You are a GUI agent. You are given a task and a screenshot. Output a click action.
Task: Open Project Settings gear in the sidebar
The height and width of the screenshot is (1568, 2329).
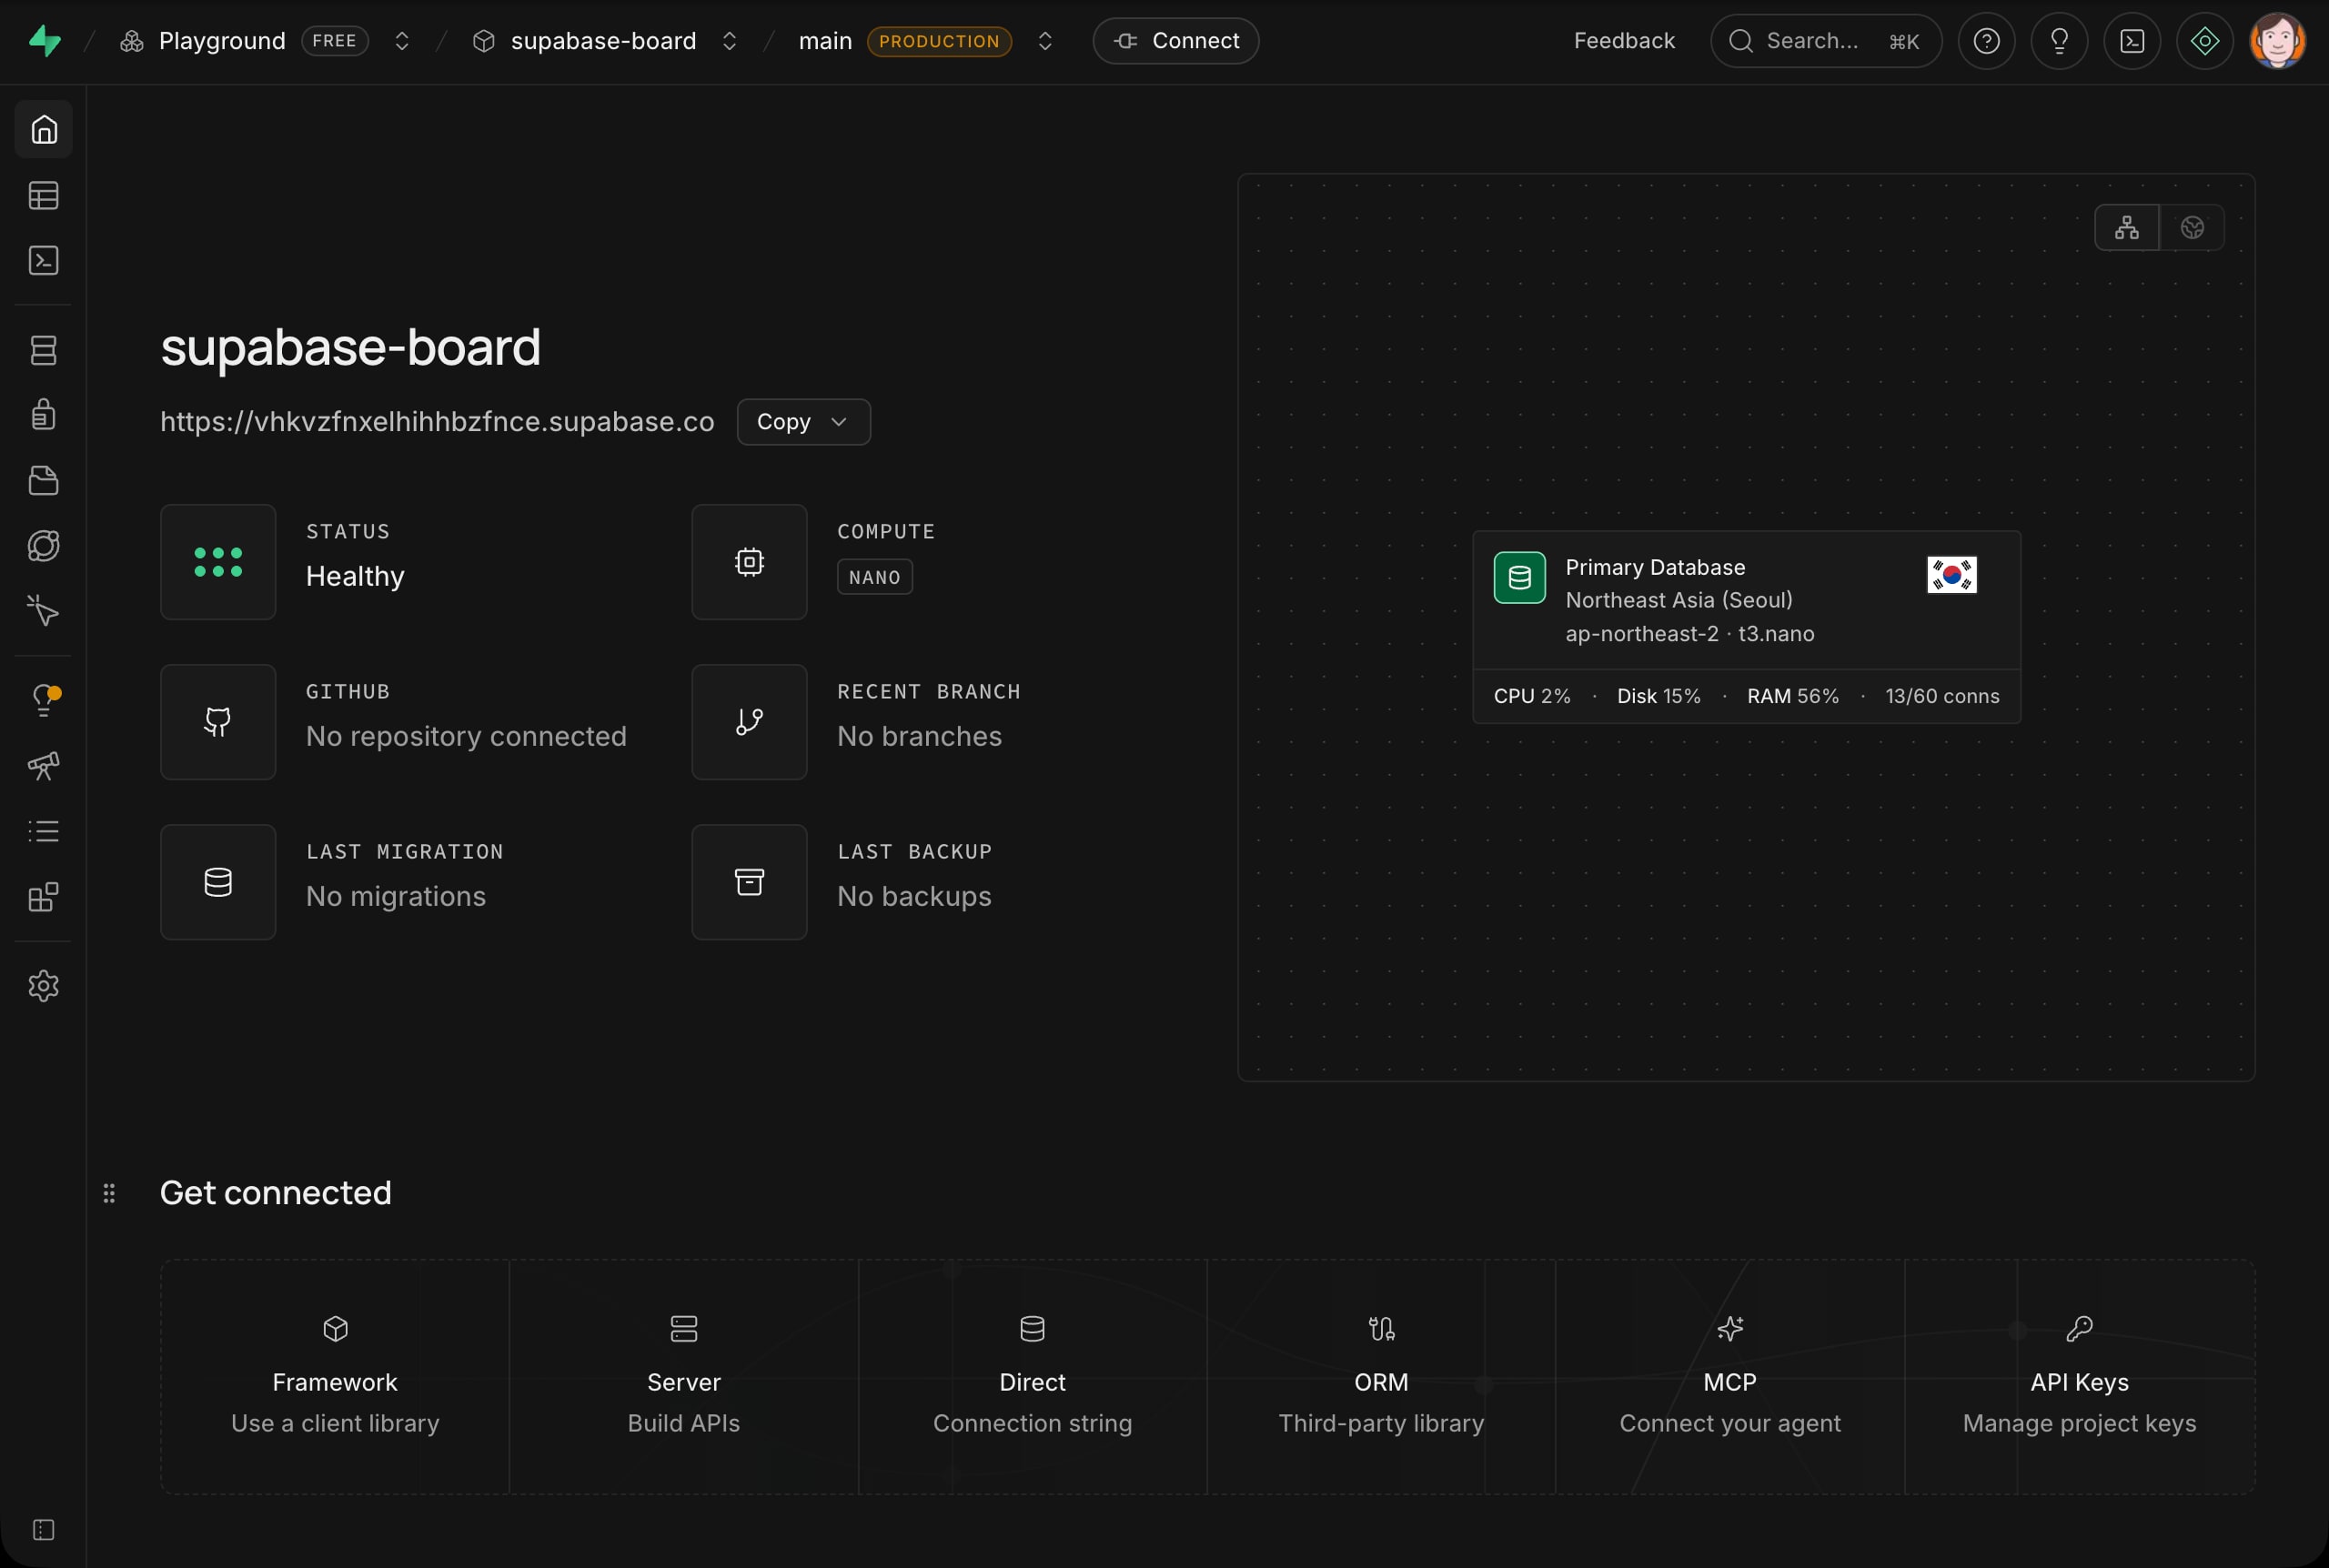(44, 986)
